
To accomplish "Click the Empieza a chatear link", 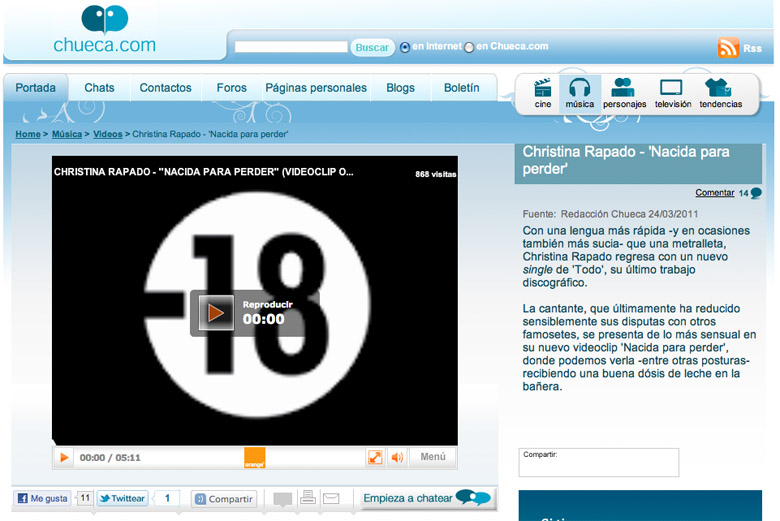I will [408, 498].
